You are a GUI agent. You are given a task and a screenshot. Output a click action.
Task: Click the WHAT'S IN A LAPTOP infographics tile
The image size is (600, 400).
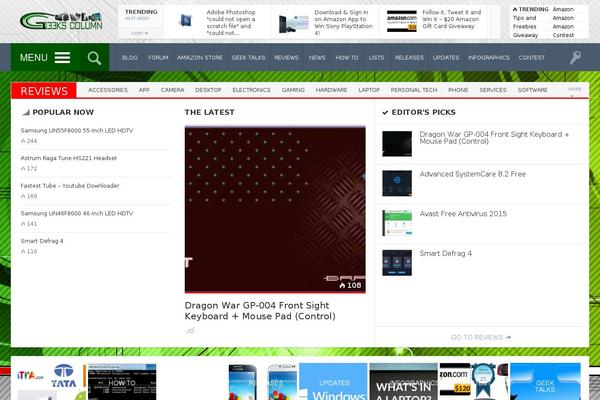click(x=403, y=382)
